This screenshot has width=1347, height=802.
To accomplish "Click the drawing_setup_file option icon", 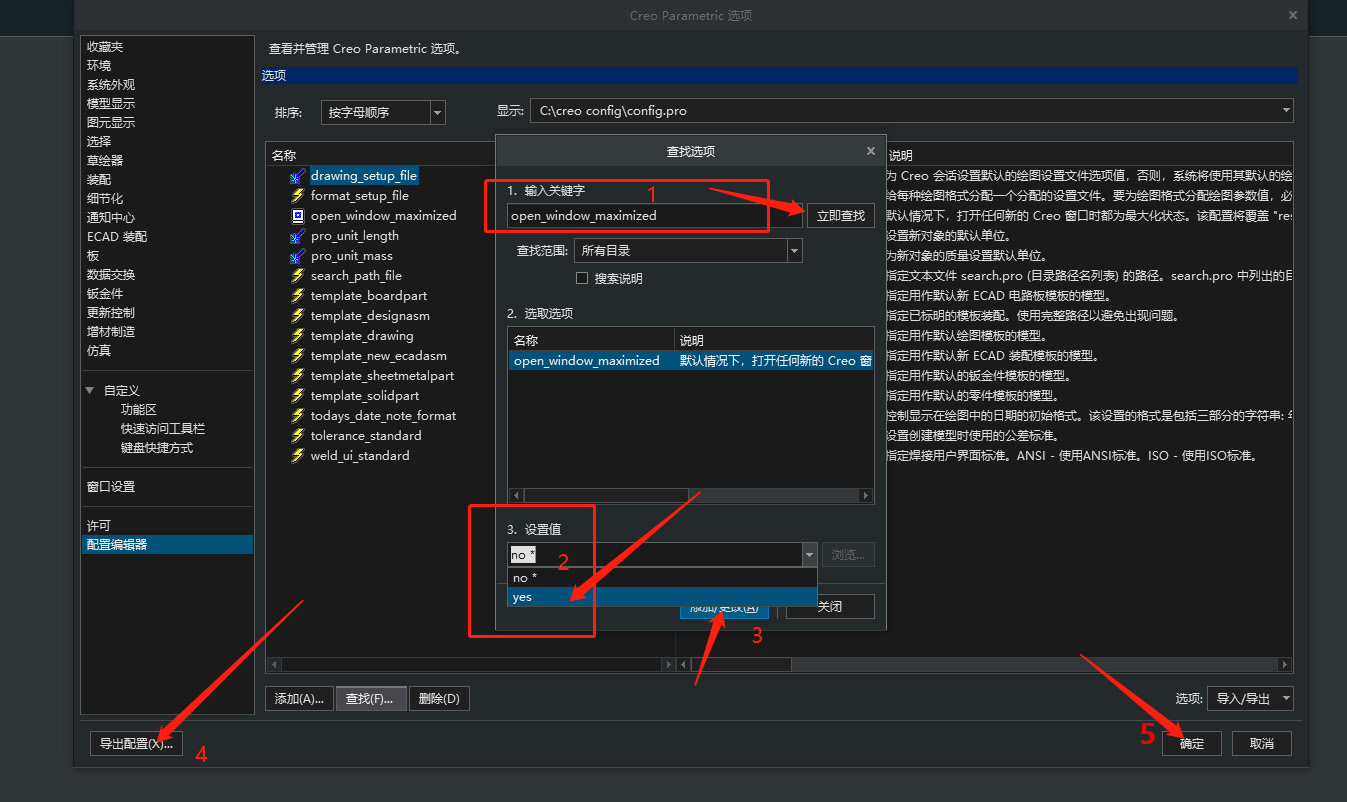I will tap(297, 176).
